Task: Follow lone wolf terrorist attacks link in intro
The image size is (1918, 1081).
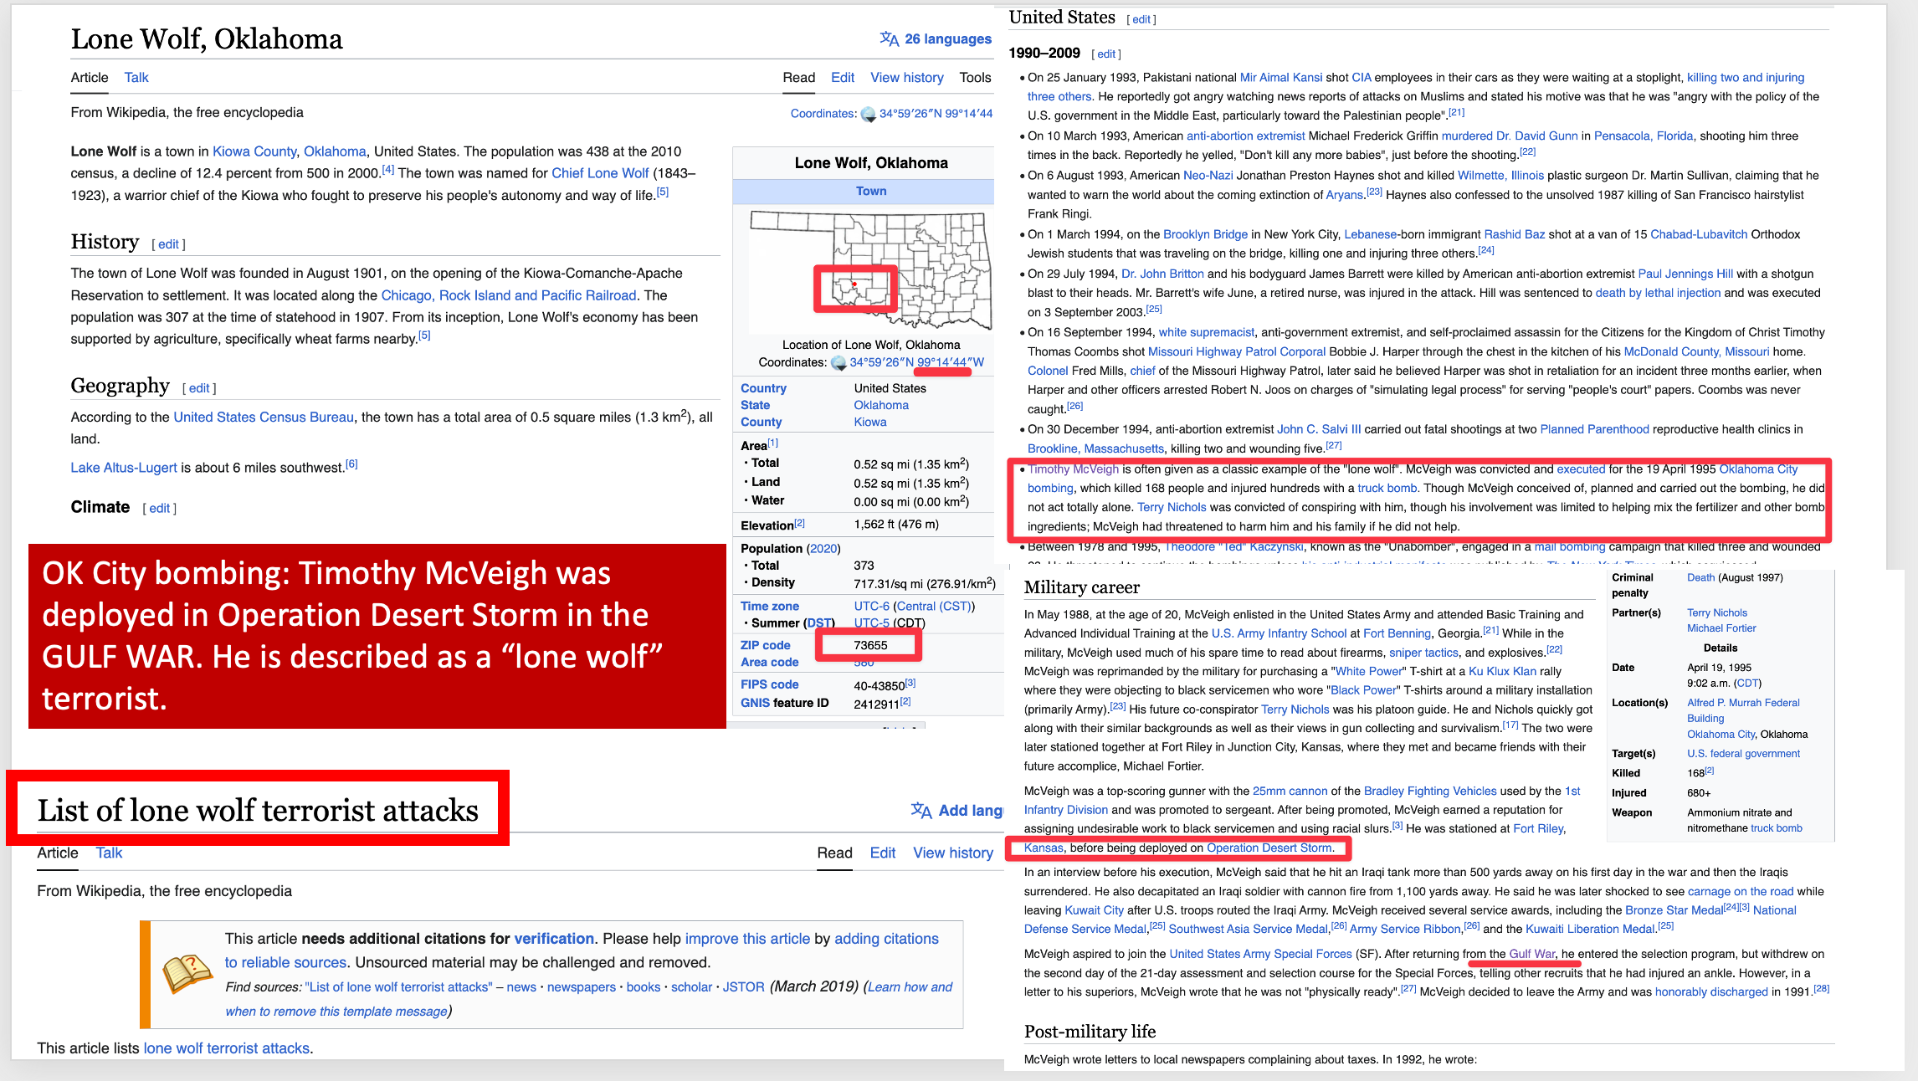Action: pos(226,1049)
